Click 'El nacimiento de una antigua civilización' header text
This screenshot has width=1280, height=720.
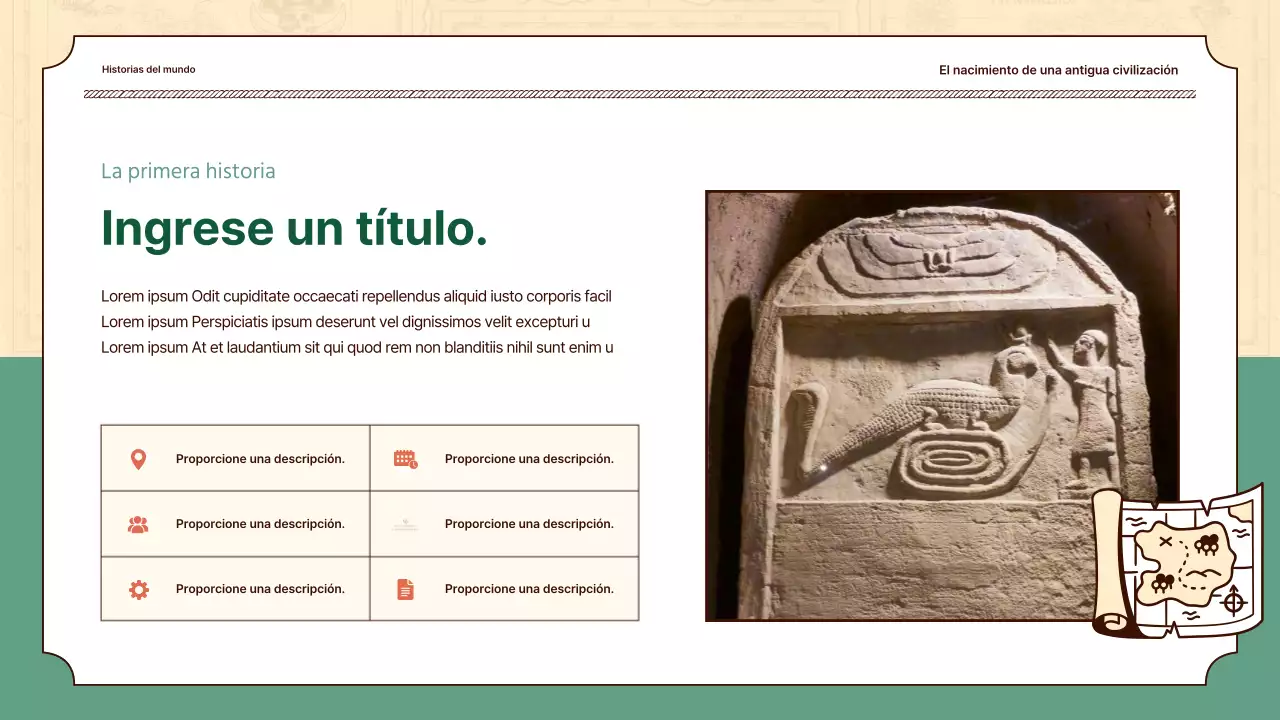[x=1058, y=70]
